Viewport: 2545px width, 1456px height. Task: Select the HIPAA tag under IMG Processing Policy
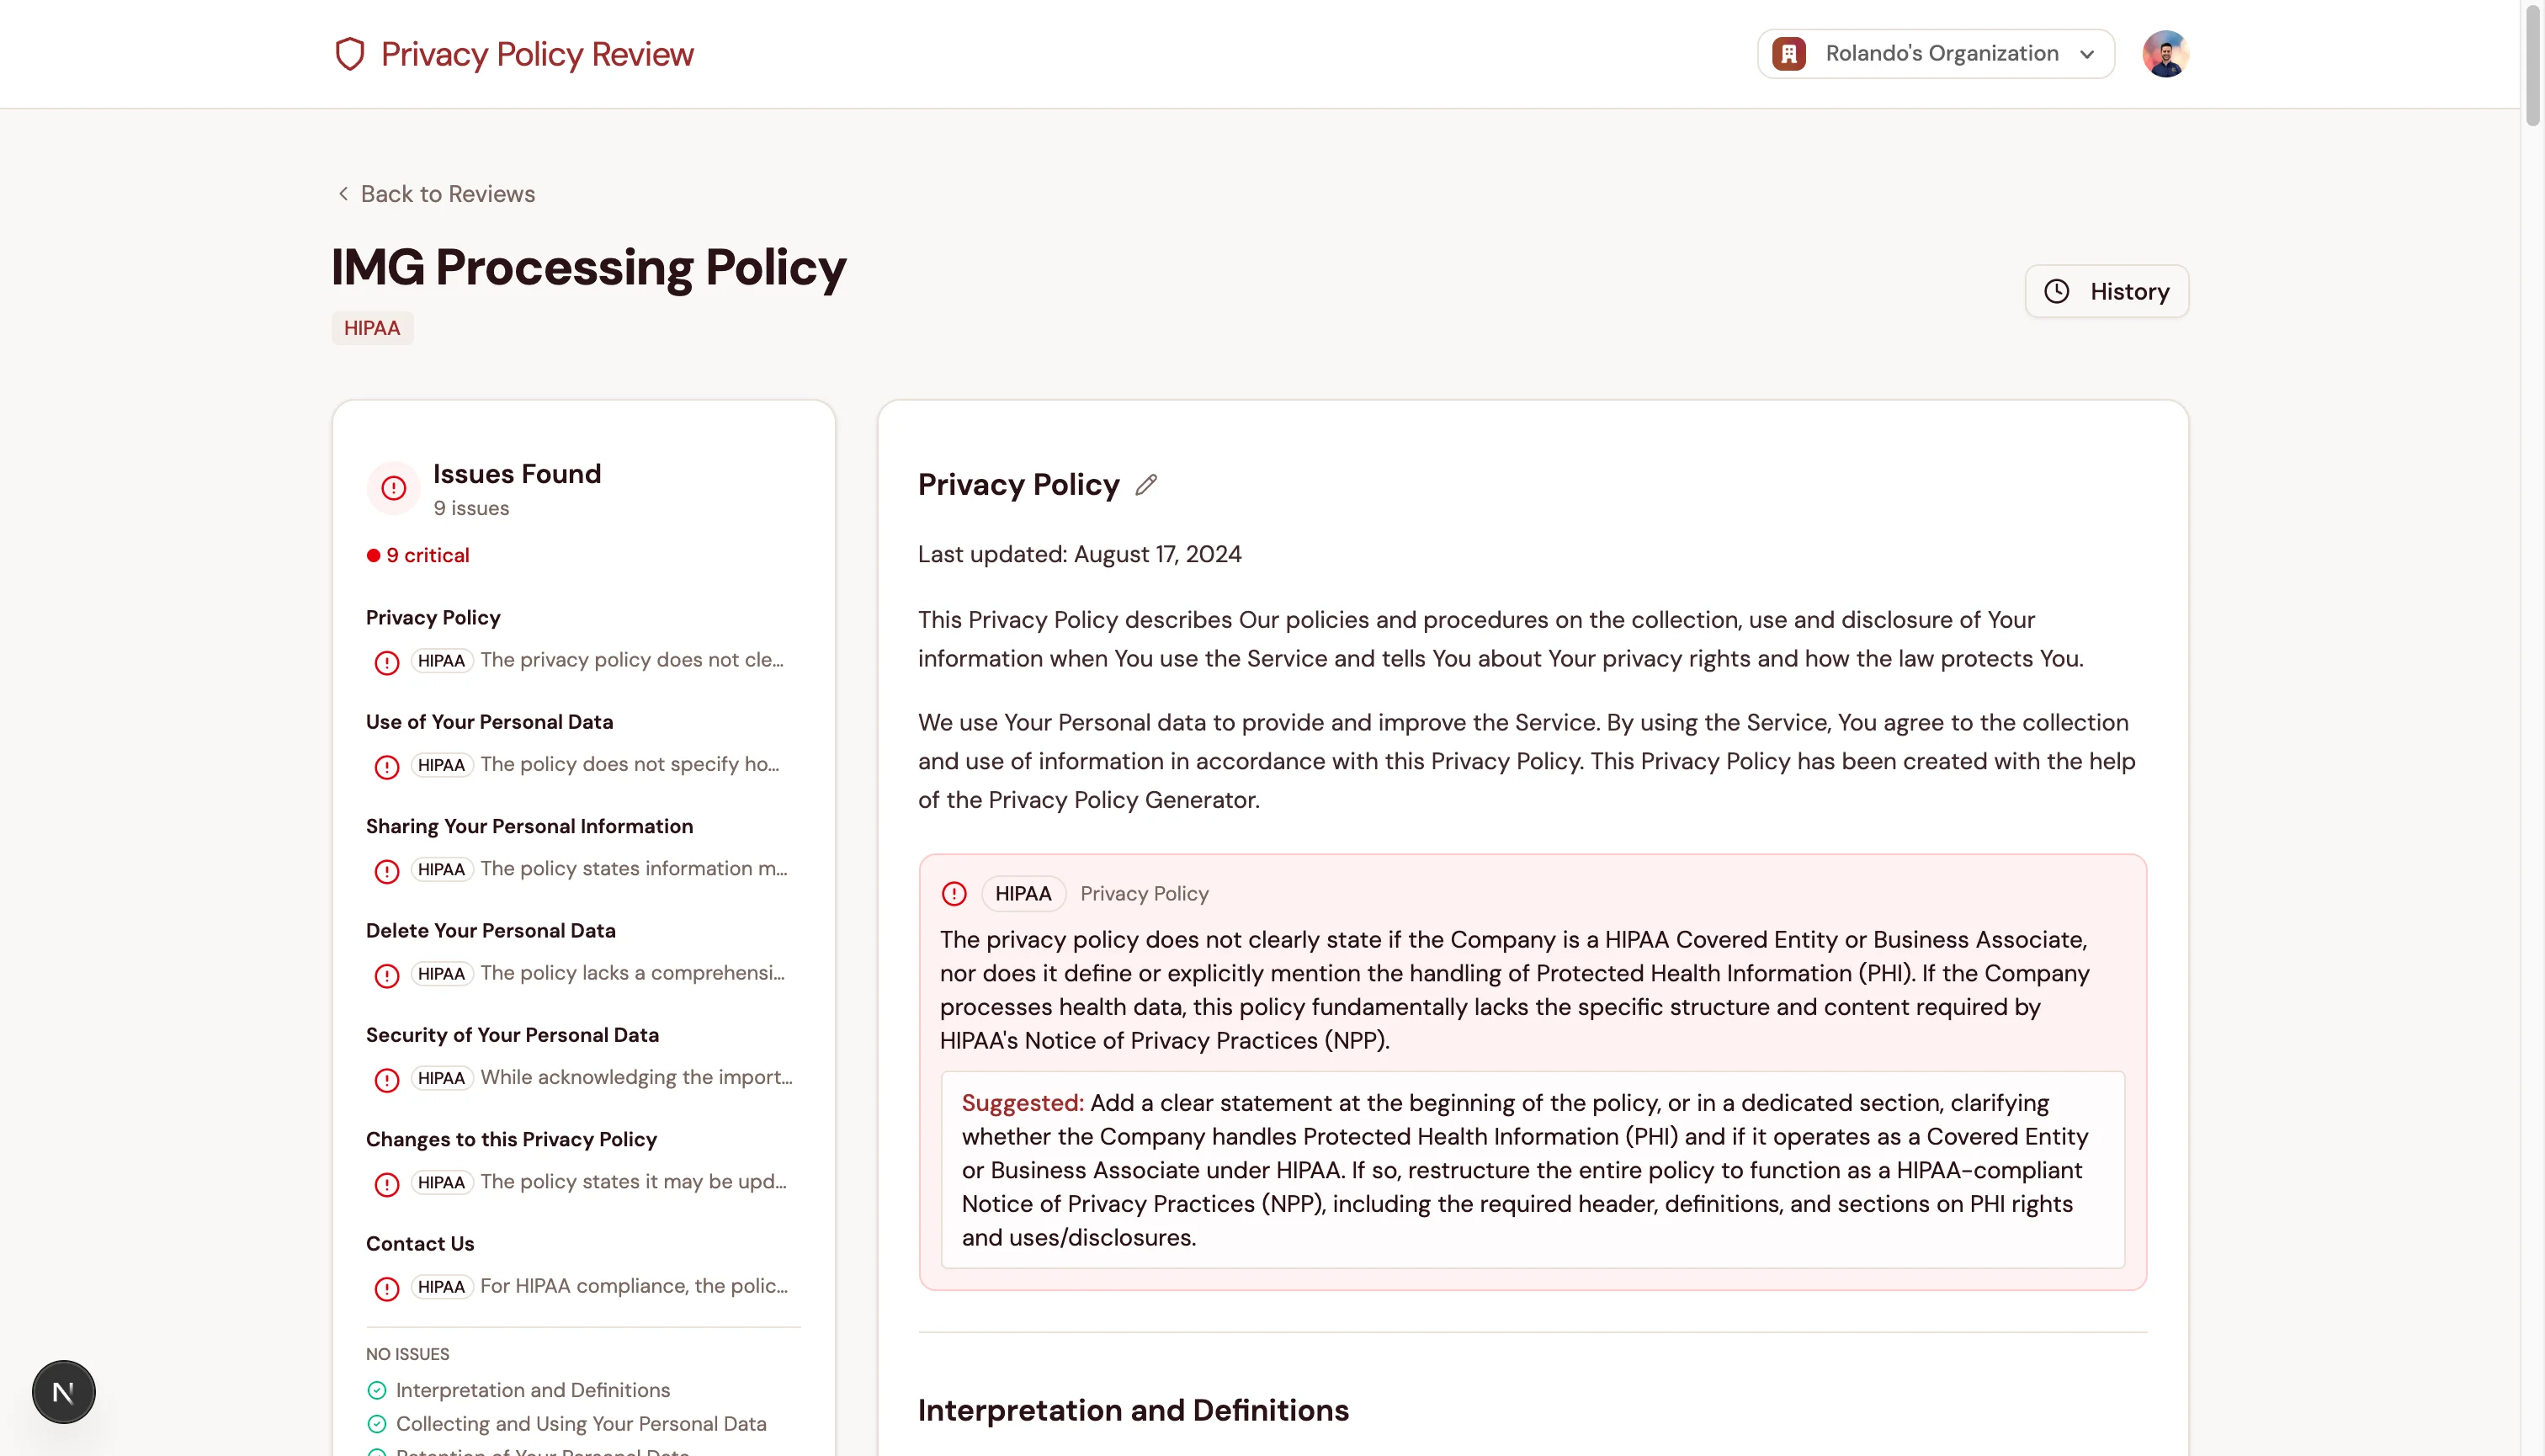pos(371,327)
